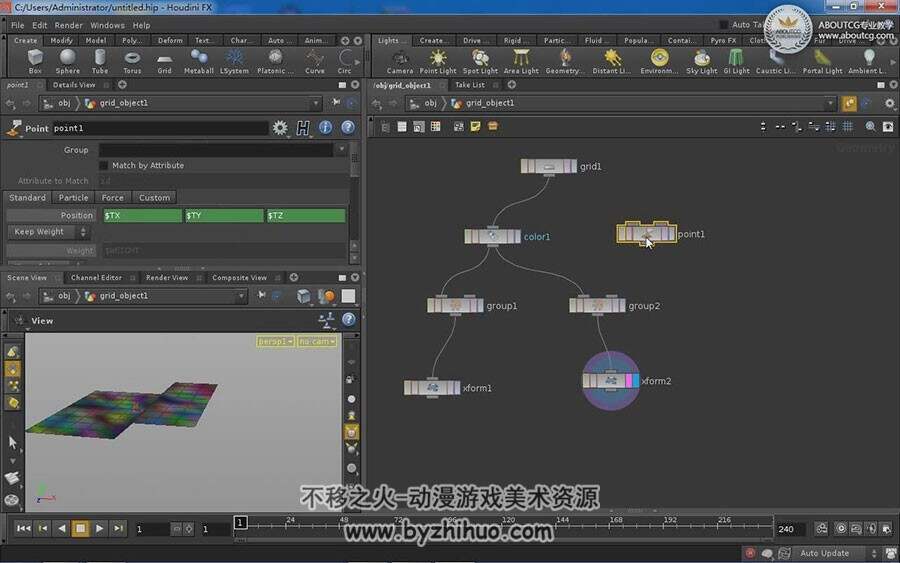This screenshot has width=900, height=563.
Task: Select the Metaball shelf tool
Action: coord(199,61)
